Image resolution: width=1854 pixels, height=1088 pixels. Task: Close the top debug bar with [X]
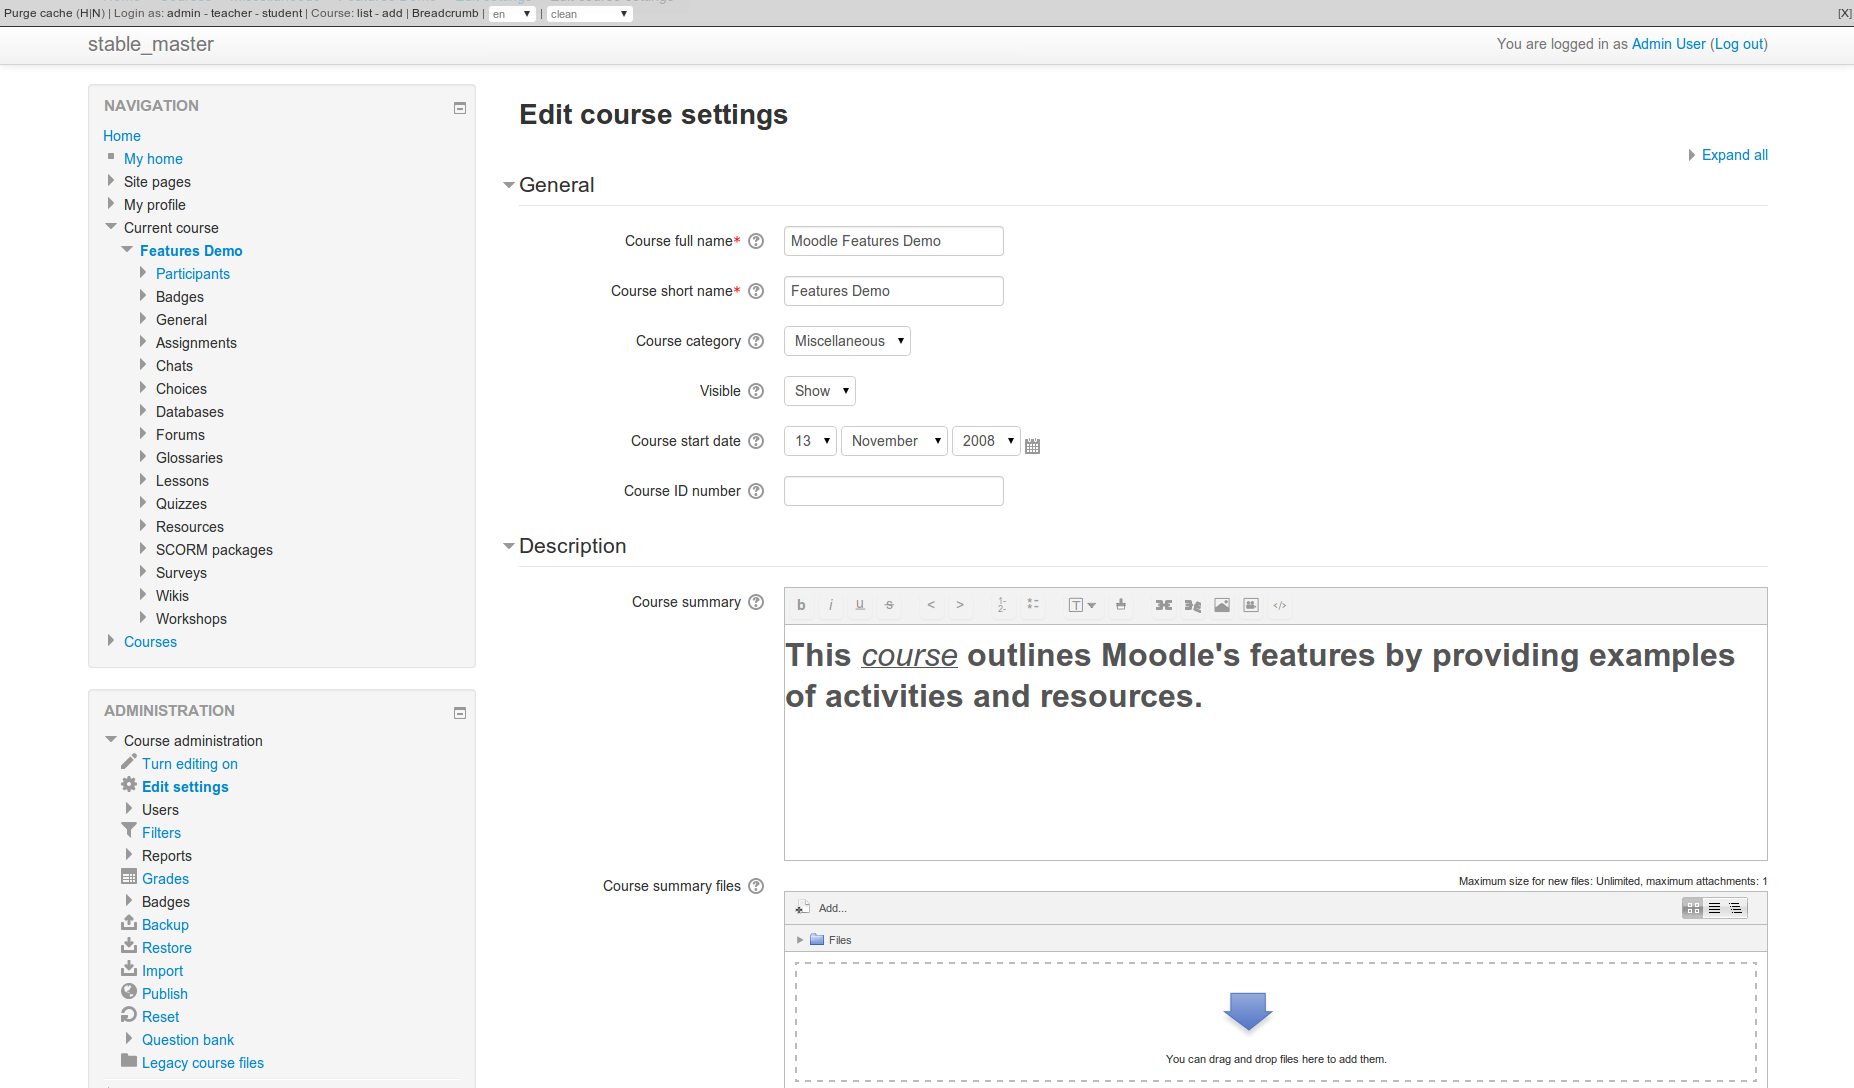coord(1844,14)
